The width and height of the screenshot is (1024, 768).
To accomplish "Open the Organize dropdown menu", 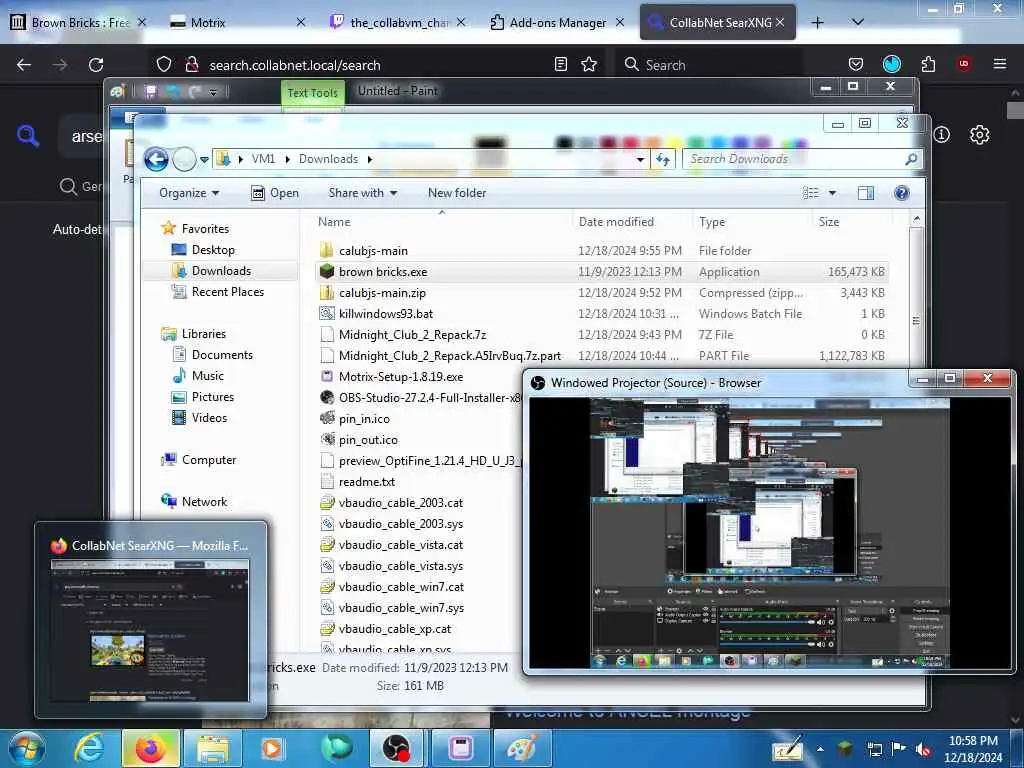I will click(189, 193).
